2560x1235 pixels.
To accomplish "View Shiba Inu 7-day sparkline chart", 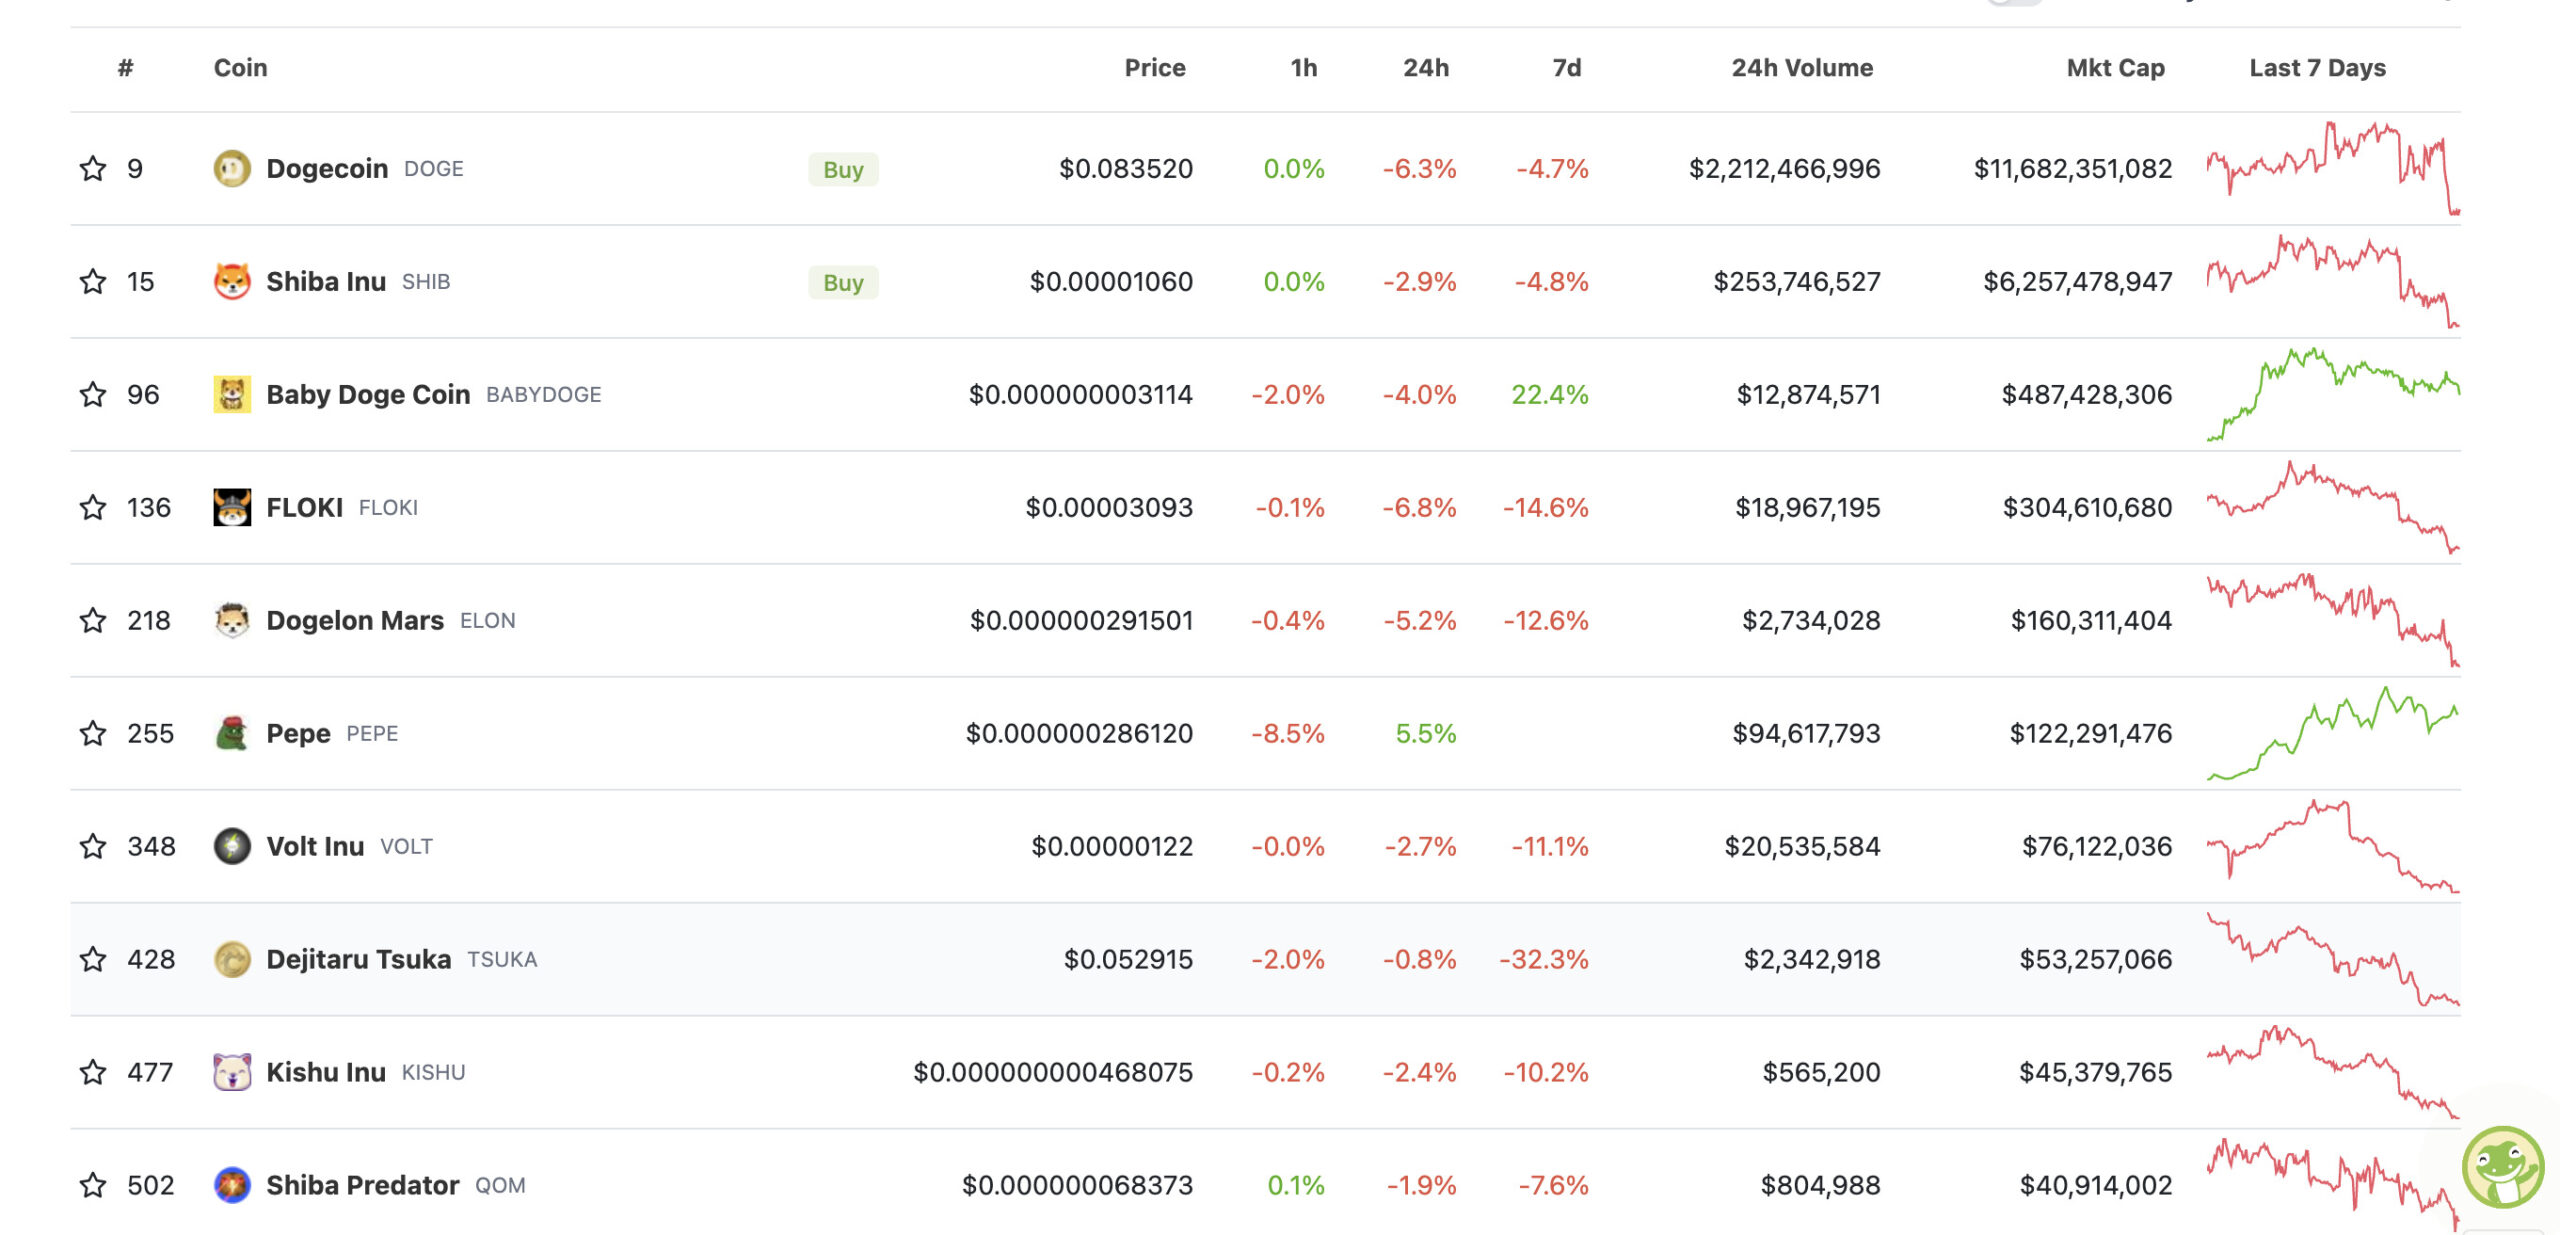I will click(x=2333, y=281).
